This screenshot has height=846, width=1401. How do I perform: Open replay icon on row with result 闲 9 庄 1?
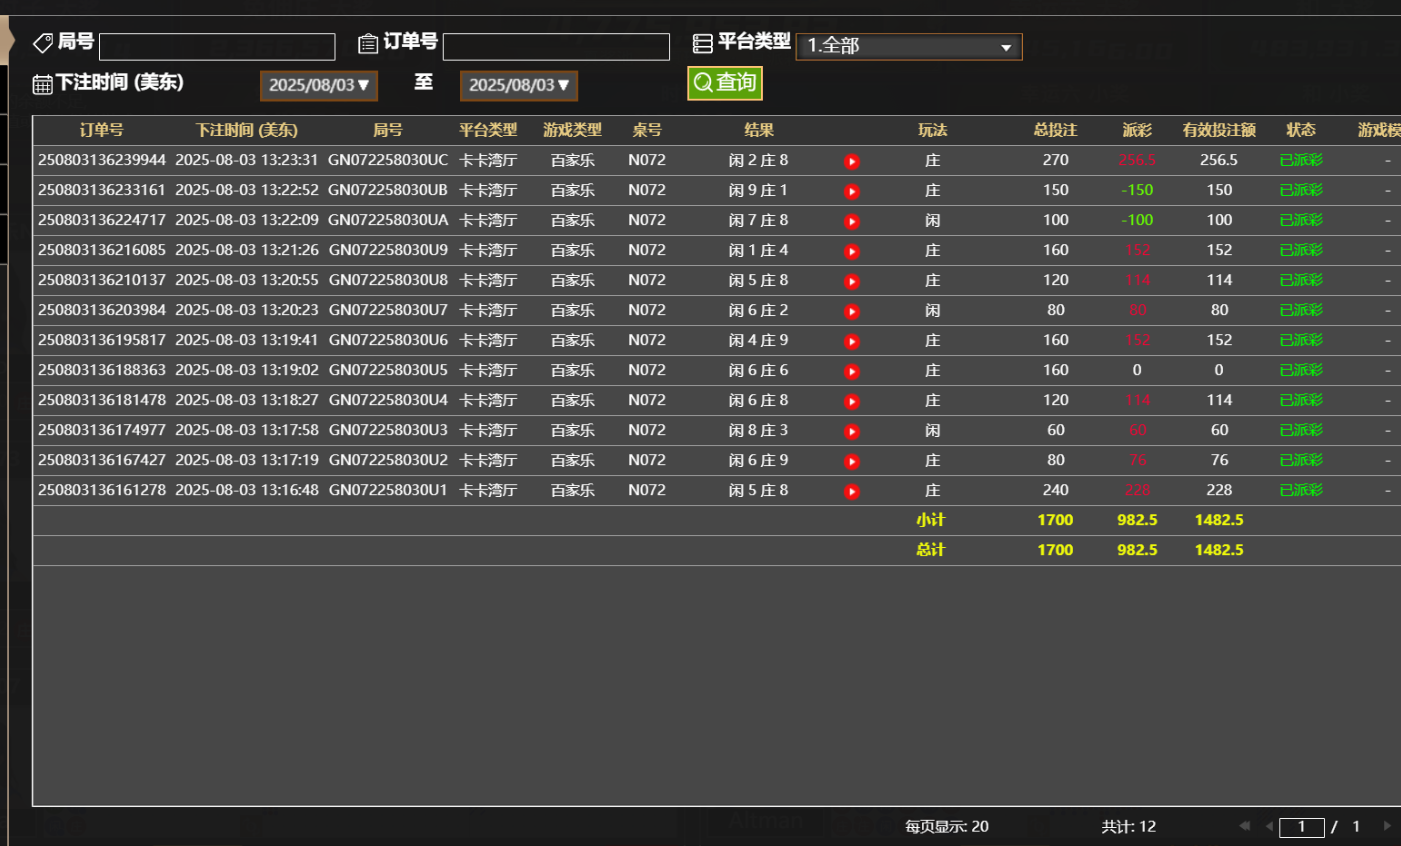click(x=851, y=190)
